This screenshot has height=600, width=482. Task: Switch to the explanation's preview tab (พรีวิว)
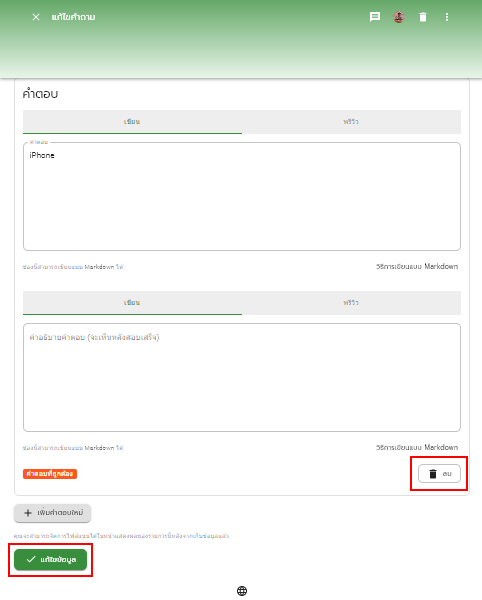351,303
